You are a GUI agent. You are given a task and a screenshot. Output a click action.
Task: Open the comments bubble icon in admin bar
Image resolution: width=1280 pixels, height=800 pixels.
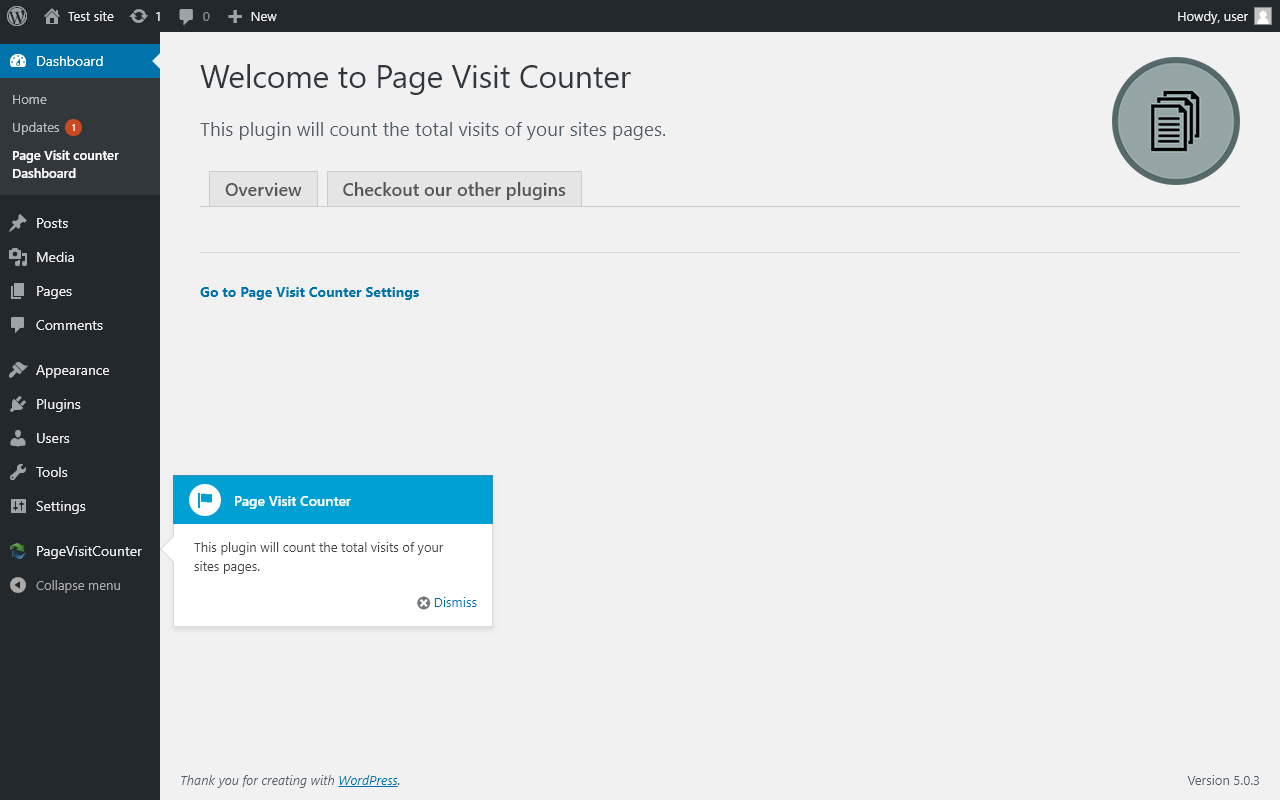pos(186,16)
